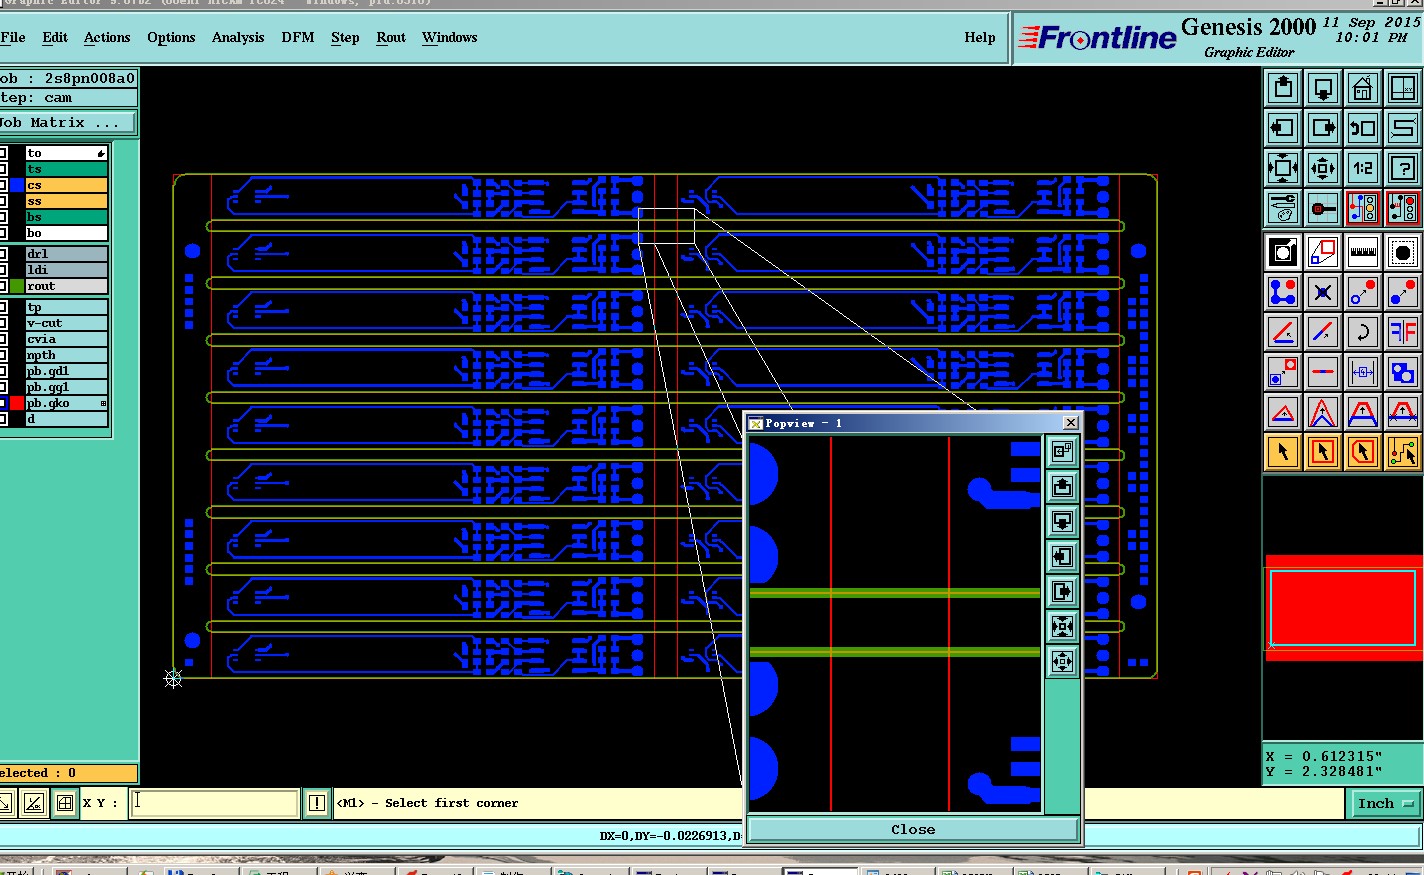Click the rotate arrow icon

(x=1363, y=332)
